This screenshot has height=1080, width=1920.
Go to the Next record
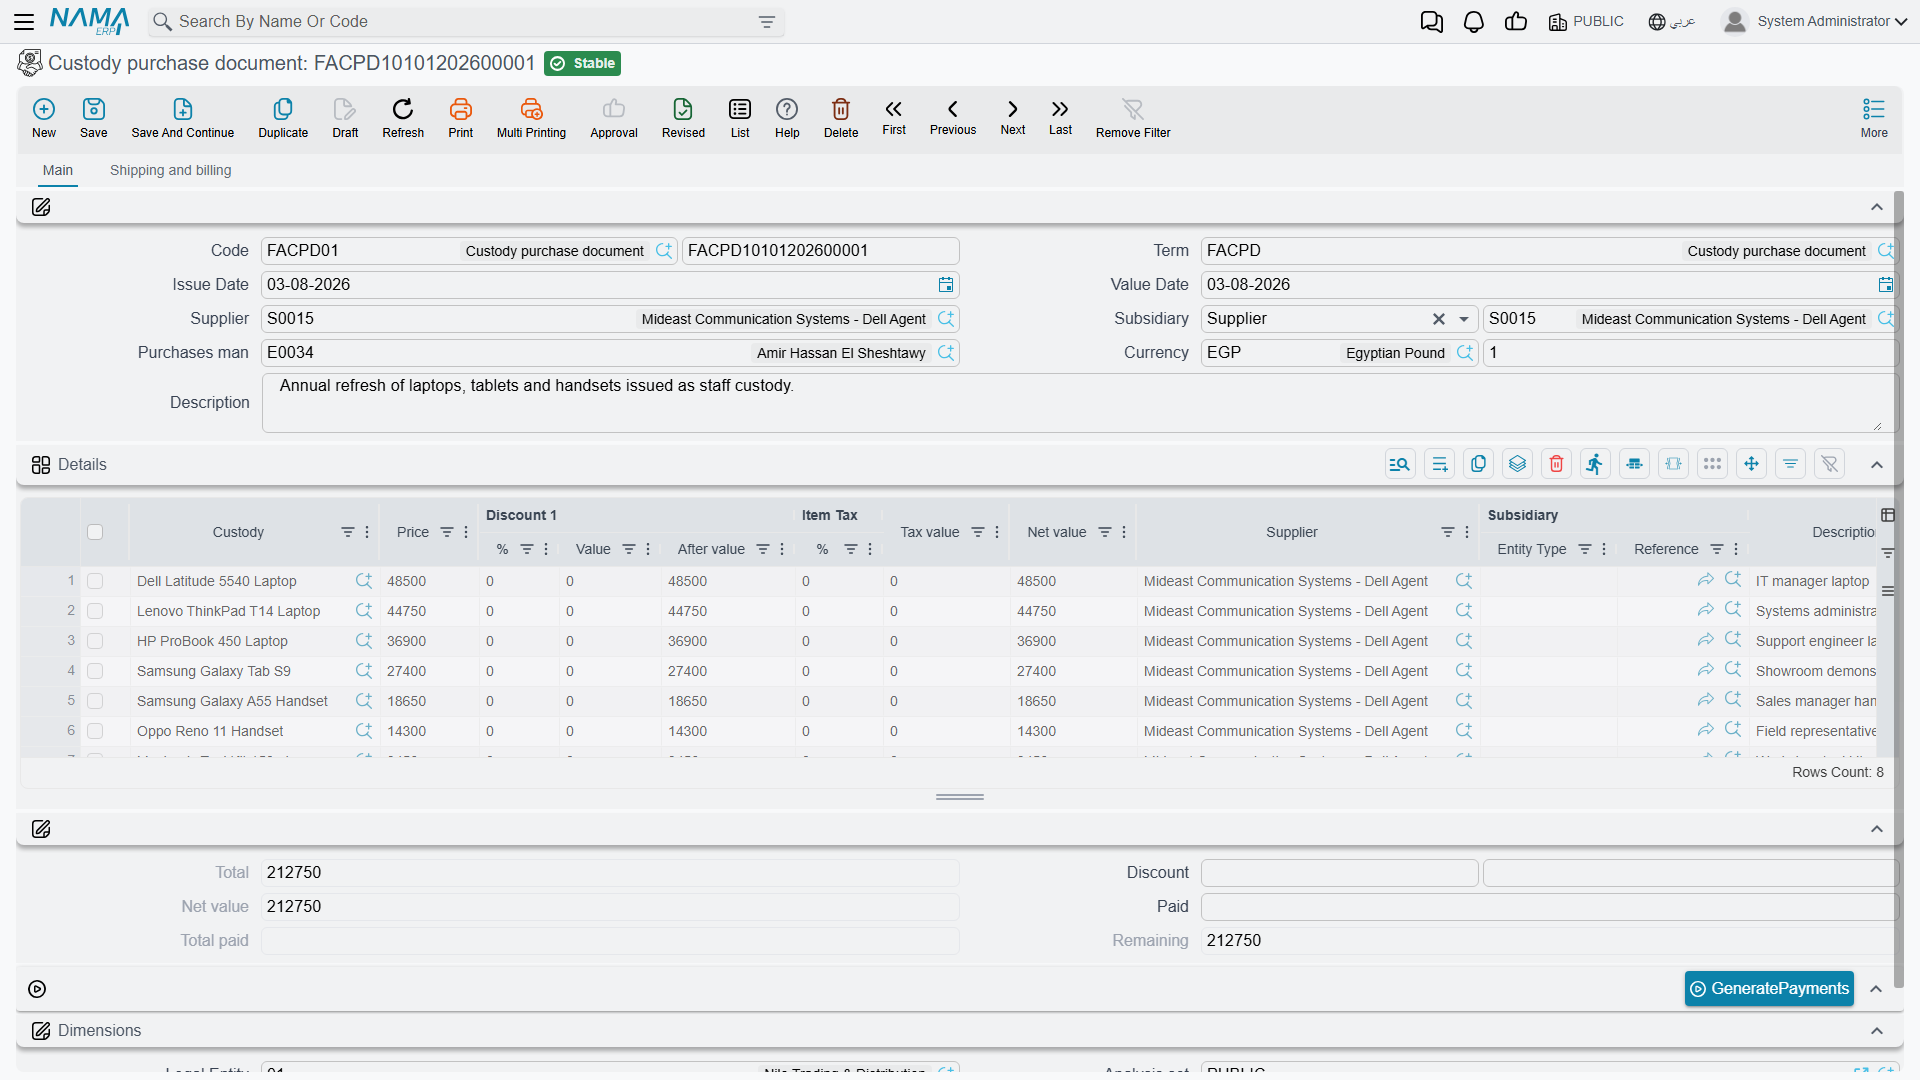[1013, 117]
